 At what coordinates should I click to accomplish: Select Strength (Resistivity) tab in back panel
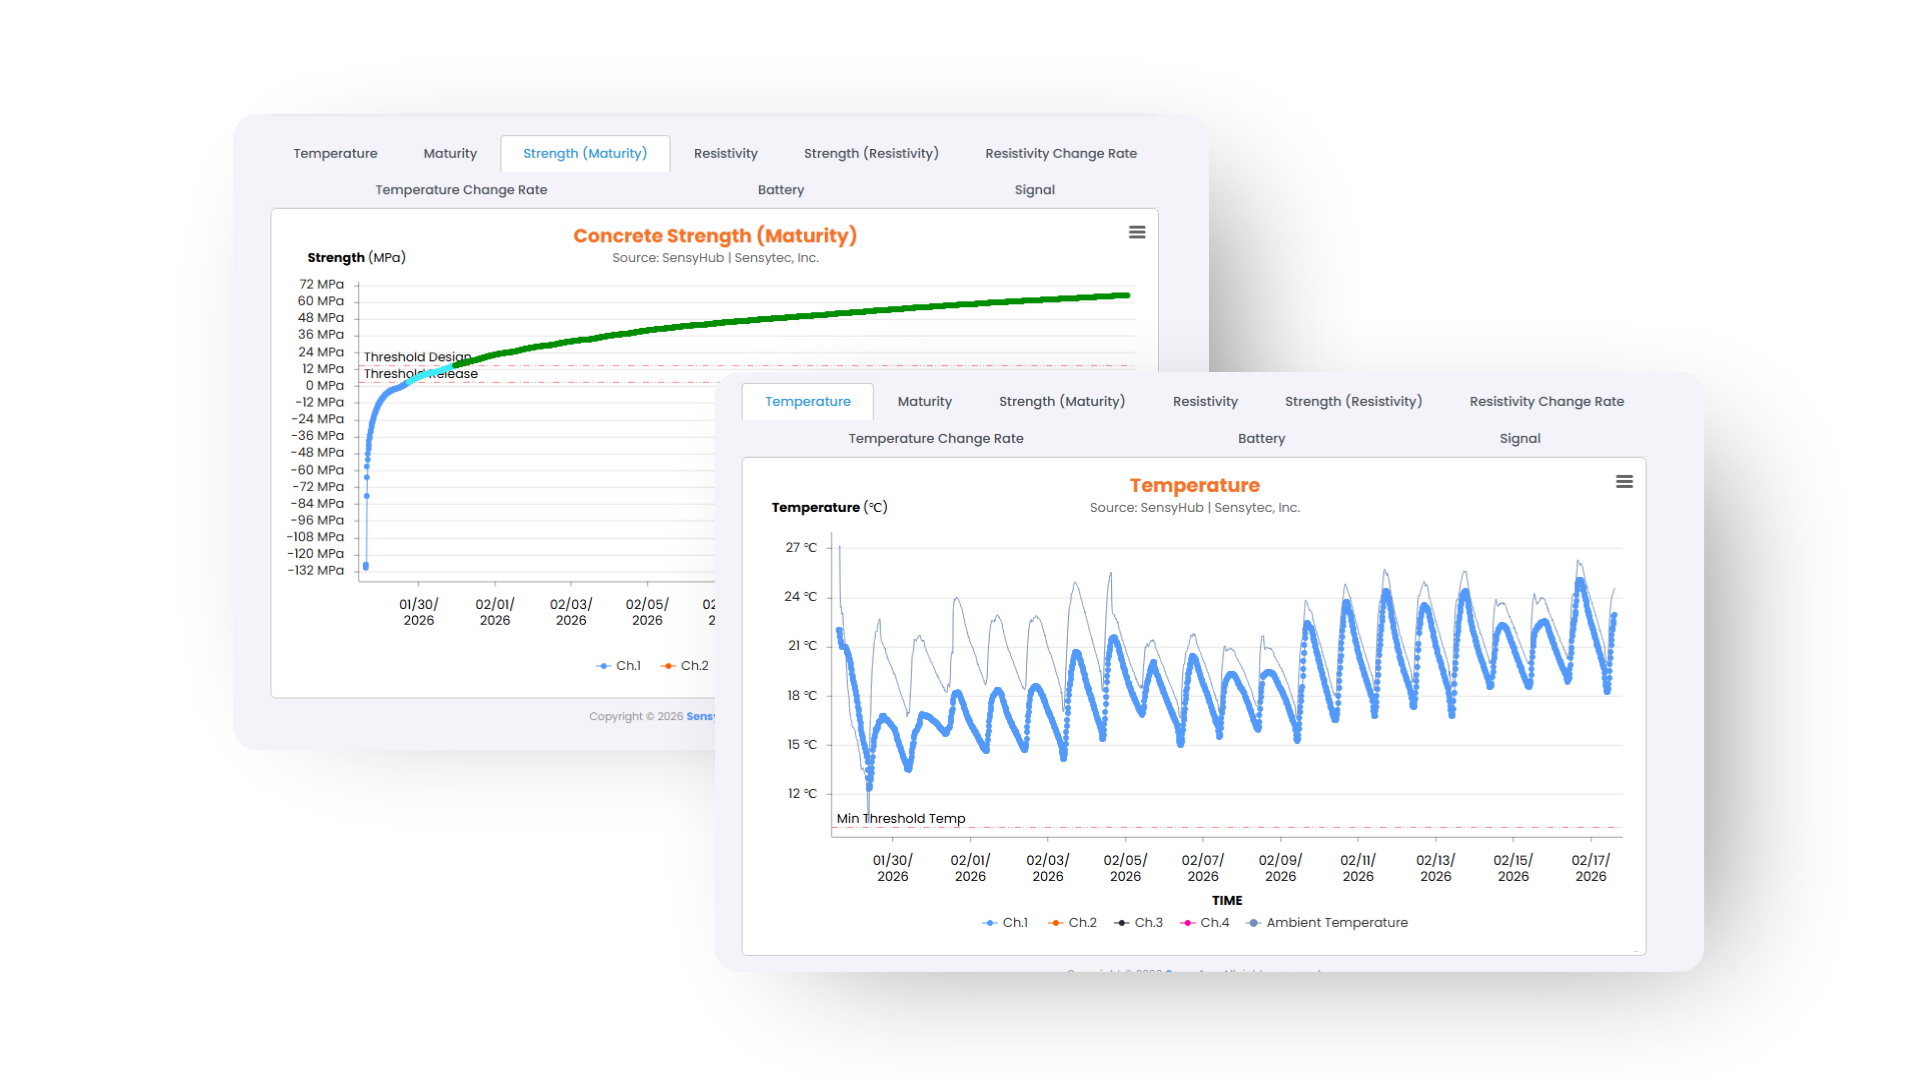[x=870, y=154]
